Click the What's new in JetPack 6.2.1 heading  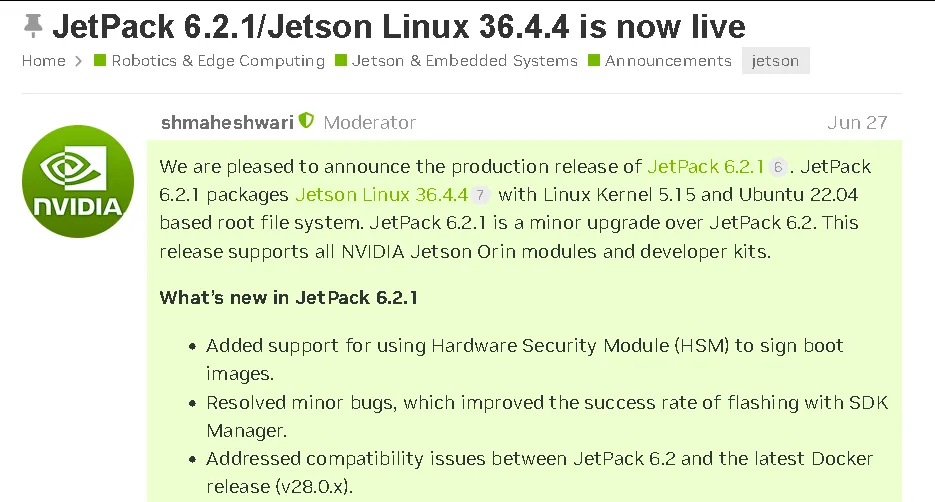[x=289, y=297]
